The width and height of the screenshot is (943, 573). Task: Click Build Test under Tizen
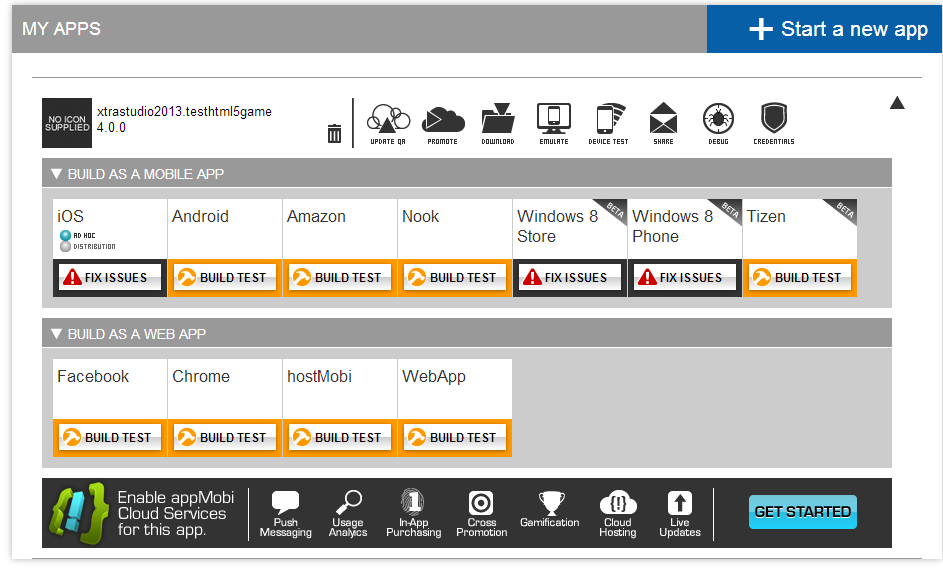[800, 277]
